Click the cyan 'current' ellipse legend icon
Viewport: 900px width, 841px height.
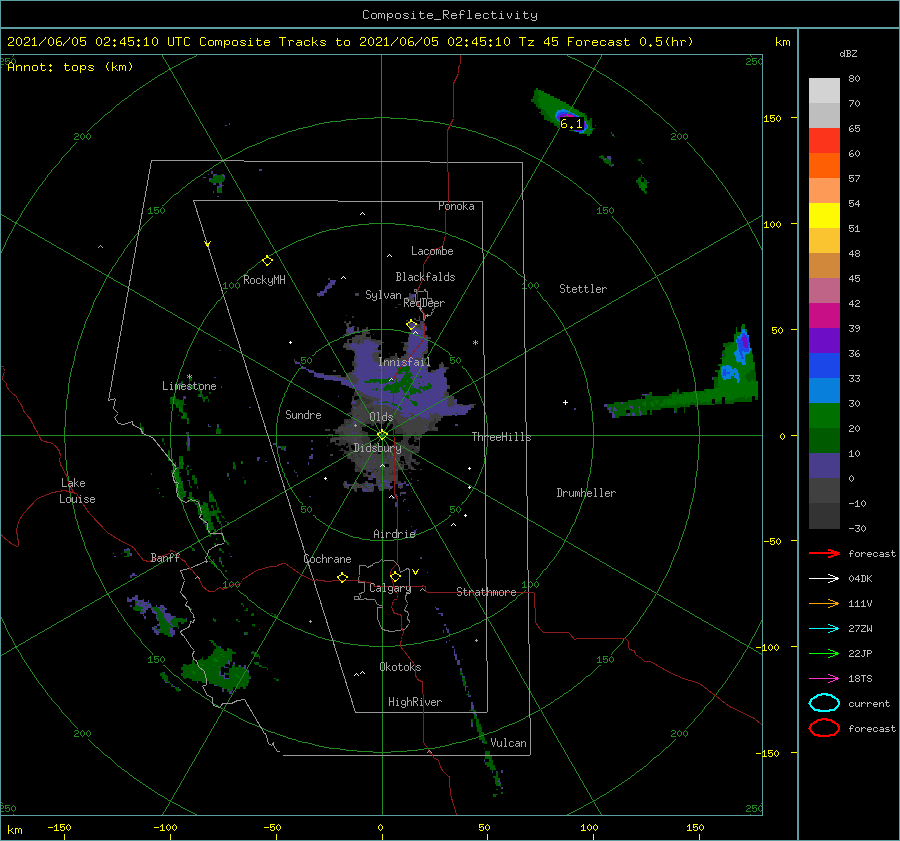click(x=824, y=703)
